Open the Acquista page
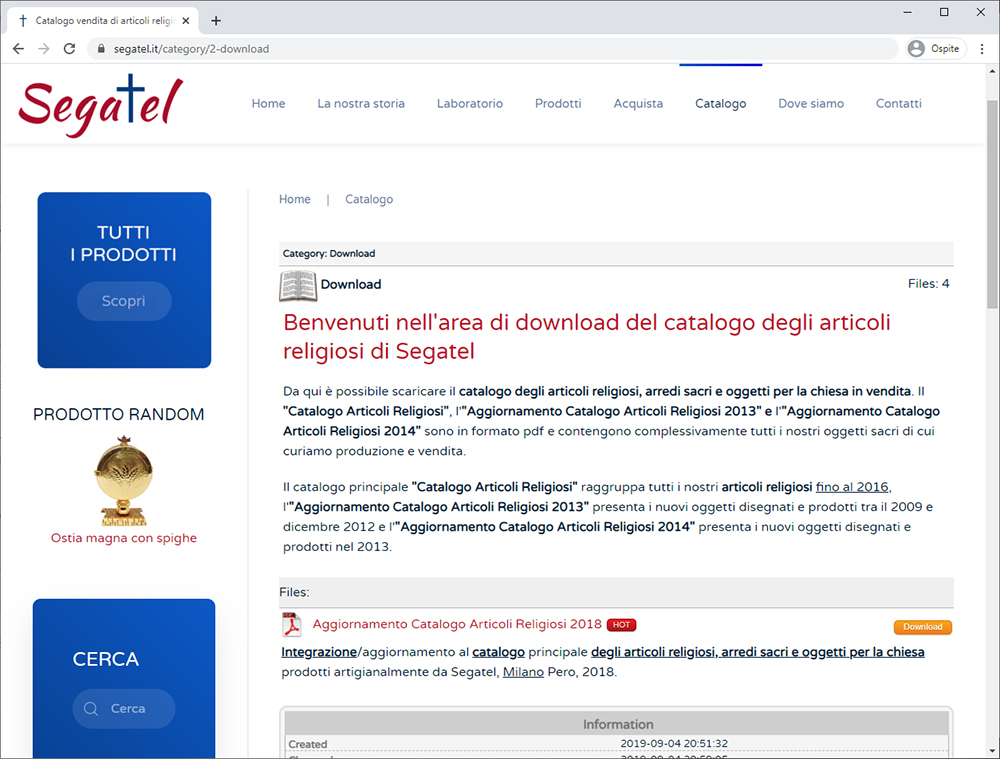1000x759 pixels. pos(638,103)
